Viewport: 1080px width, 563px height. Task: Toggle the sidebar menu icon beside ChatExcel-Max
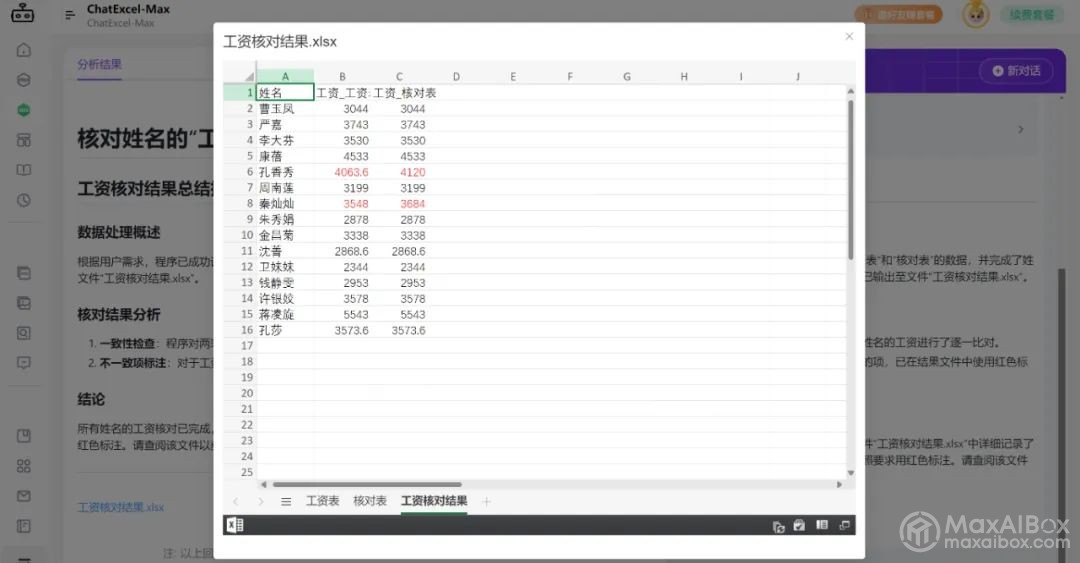click(70, 14)
